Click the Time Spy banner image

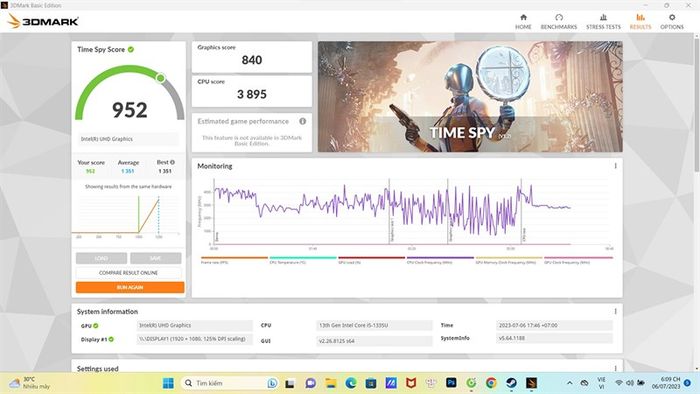point(470,96)
